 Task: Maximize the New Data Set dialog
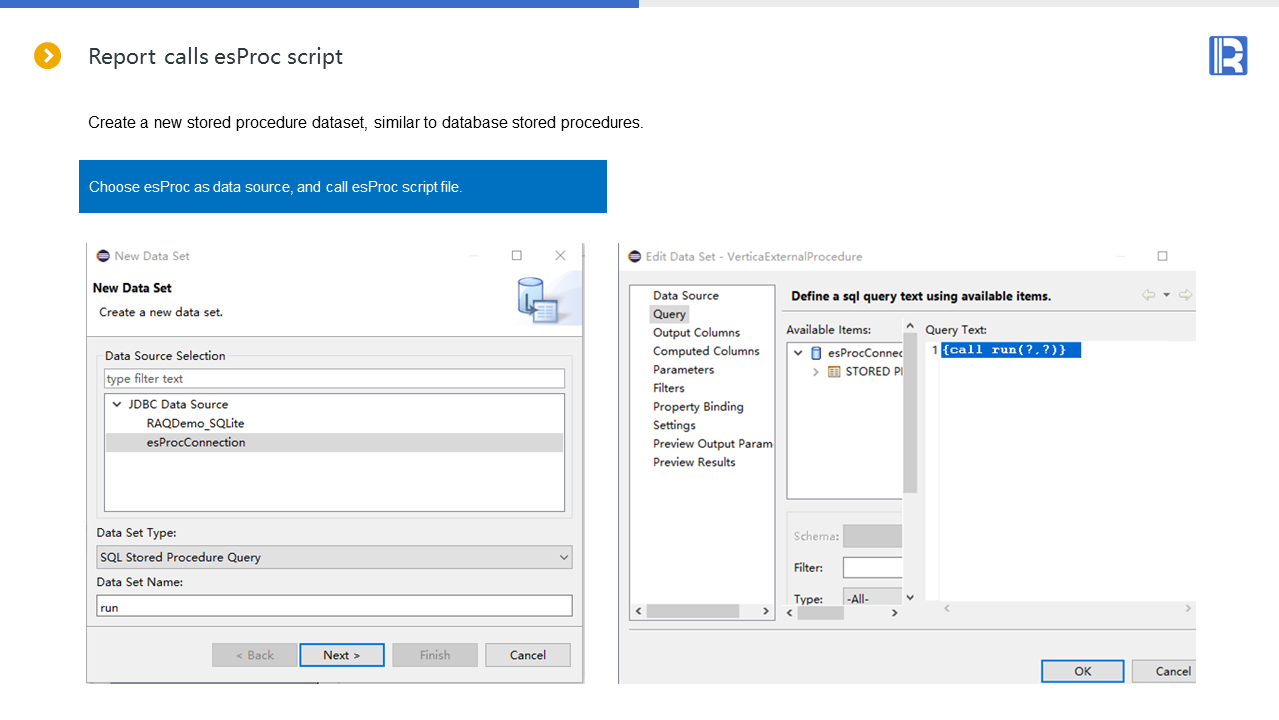click(x=516, y=256)
